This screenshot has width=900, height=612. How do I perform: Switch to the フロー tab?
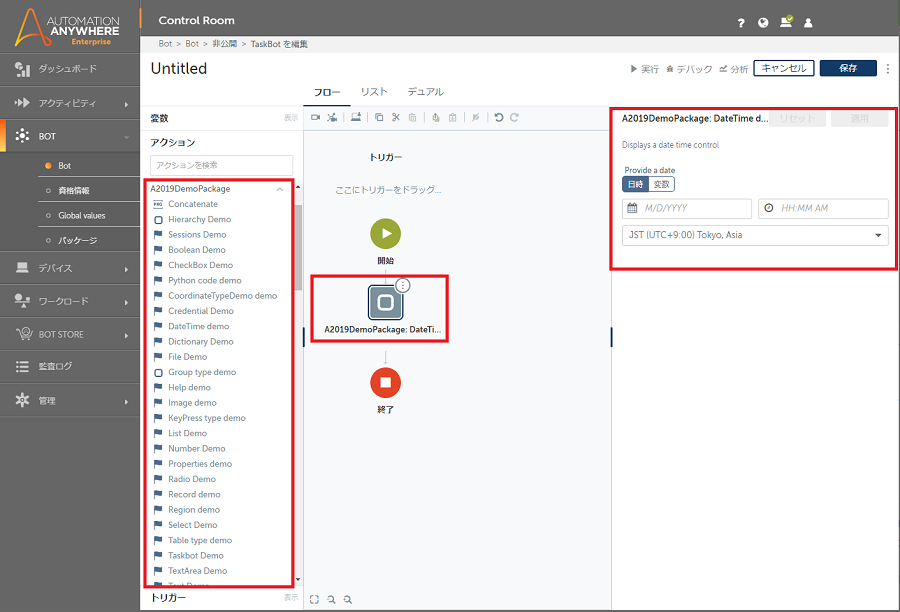point(327,92)
